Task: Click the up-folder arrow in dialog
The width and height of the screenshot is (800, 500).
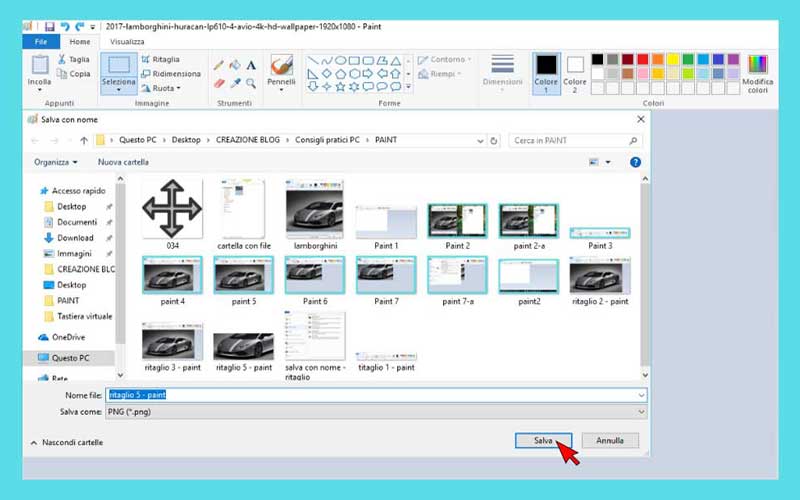Action: [84, 140]
